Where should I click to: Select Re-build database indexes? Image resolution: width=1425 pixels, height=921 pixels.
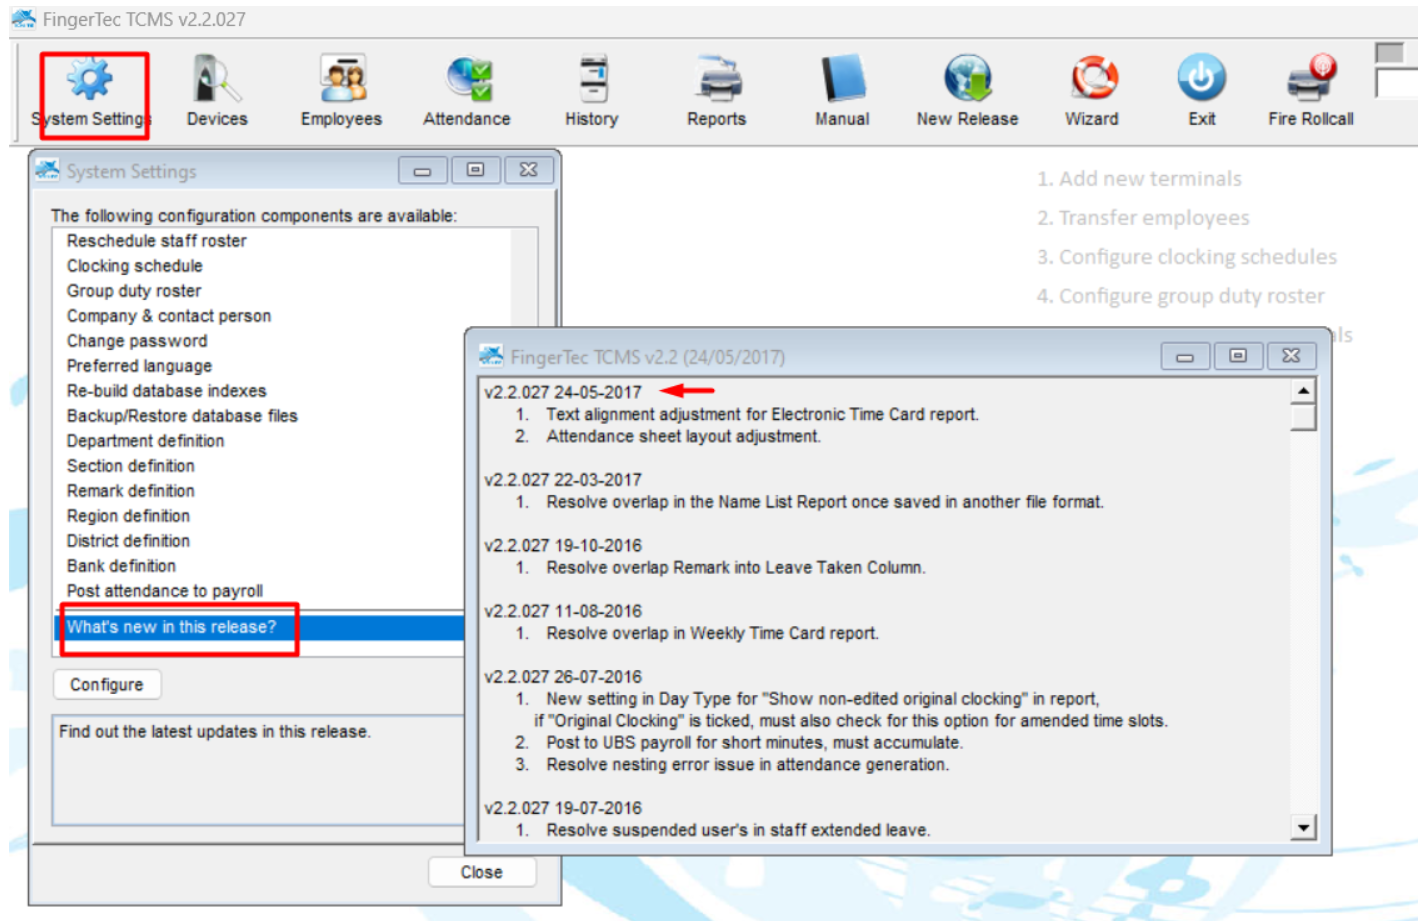[x=167, y=391]
